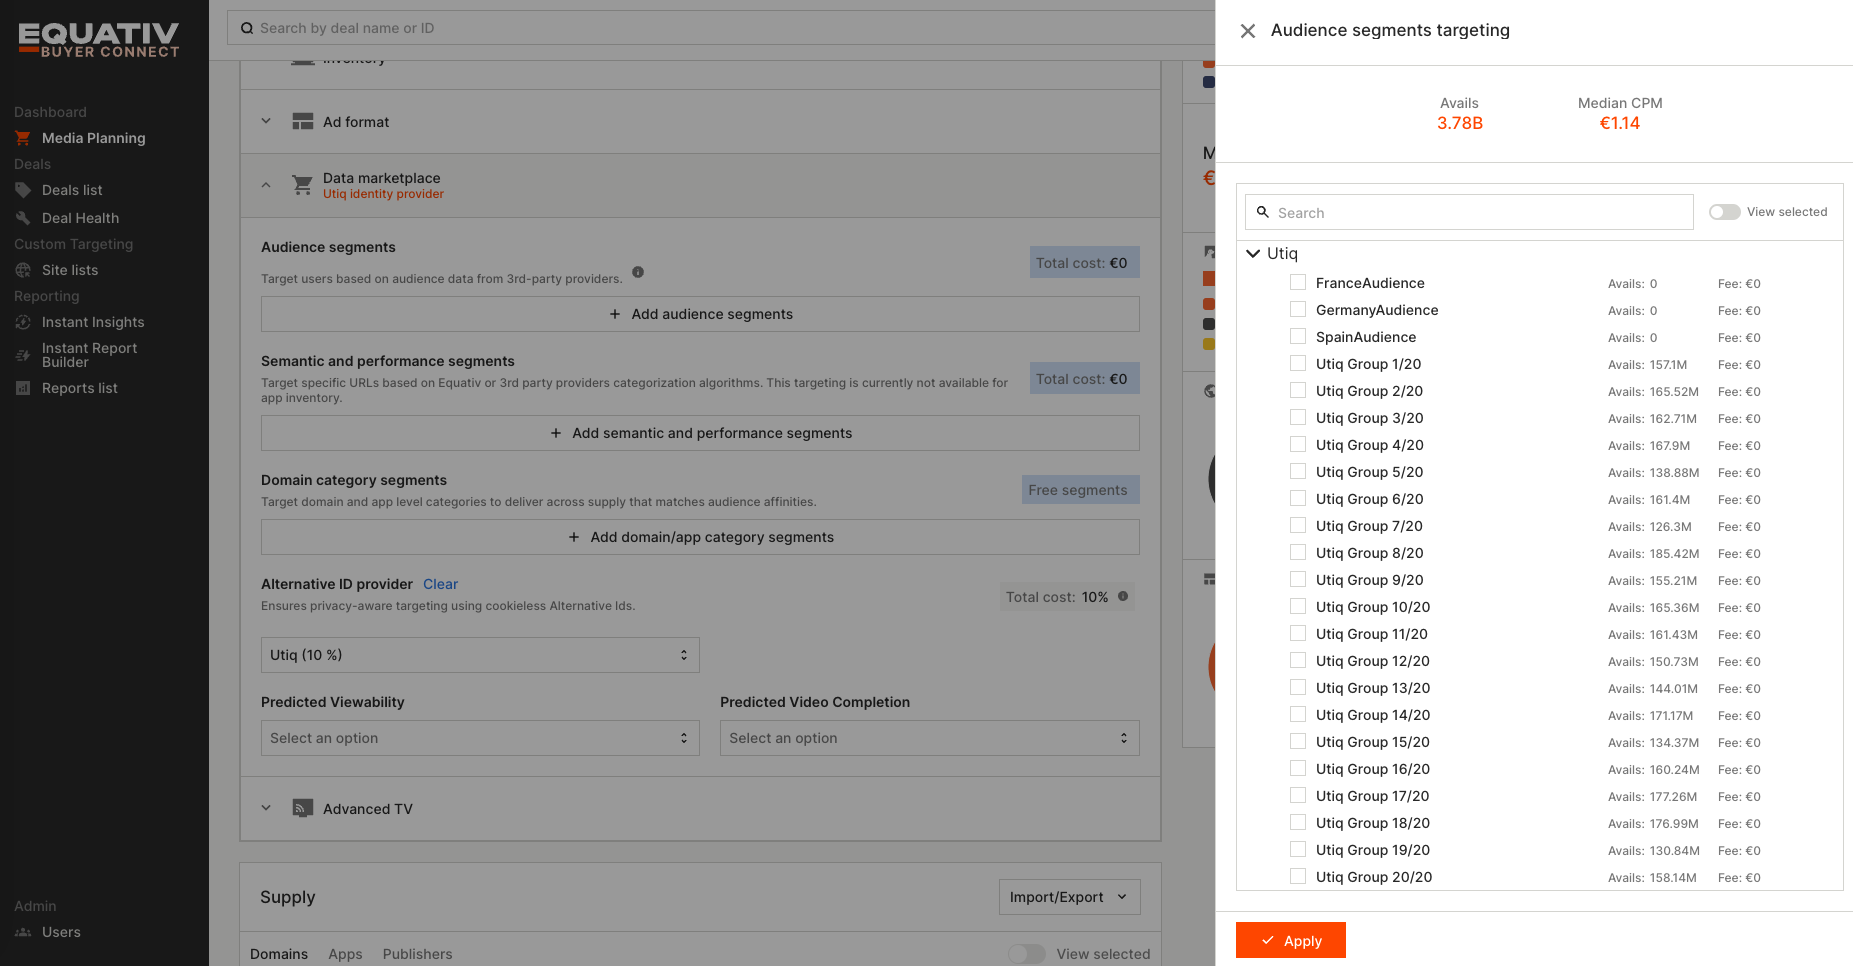Toggle View selected in the segments panel
Viewport: 1853px width, 966px height.
[1724, 212]
